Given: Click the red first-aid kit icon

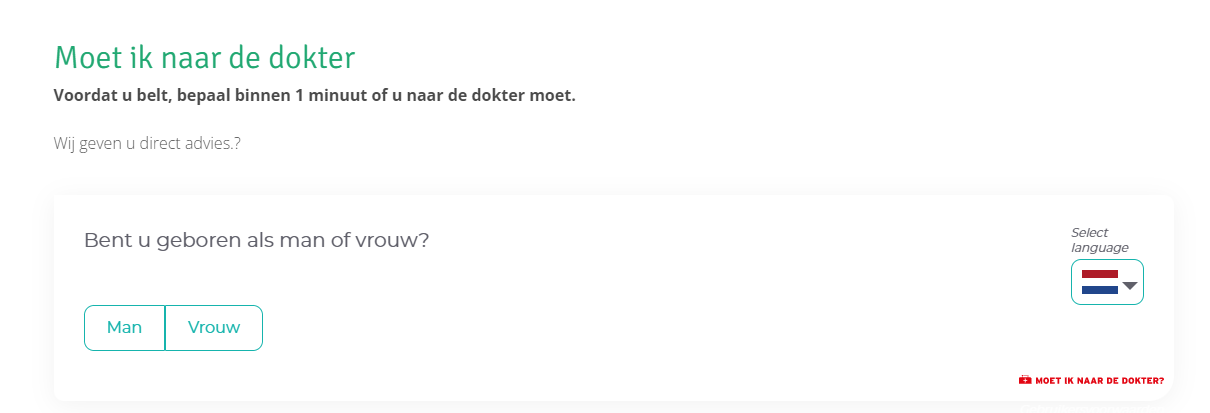Looking at the screenshot, I should click(1025, 380).
